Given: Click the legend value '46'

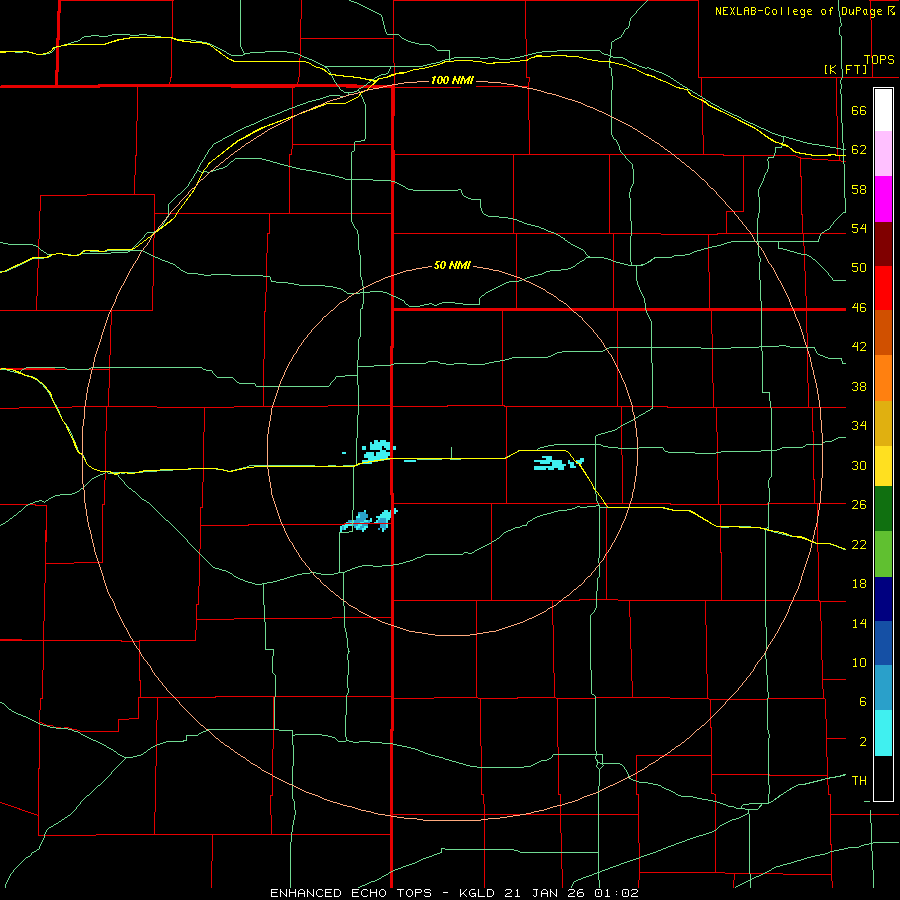Looking at the screenshot, I should tap(859, 308).
